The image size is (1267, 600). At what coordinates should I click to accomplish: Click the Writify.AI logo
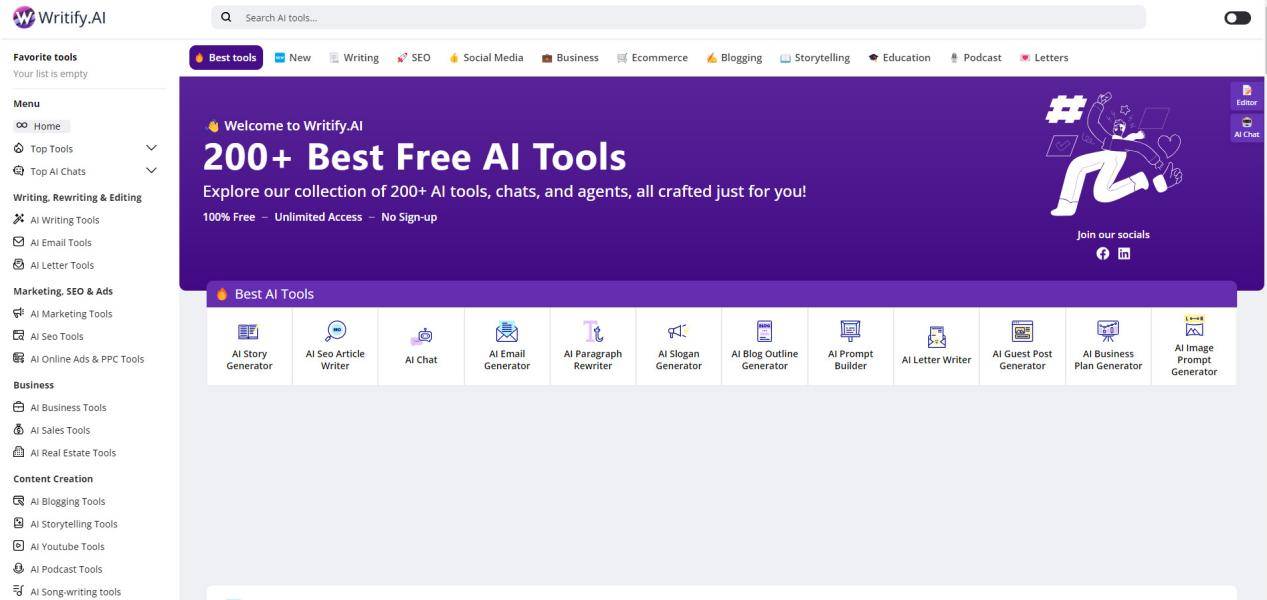click(60, 17)
